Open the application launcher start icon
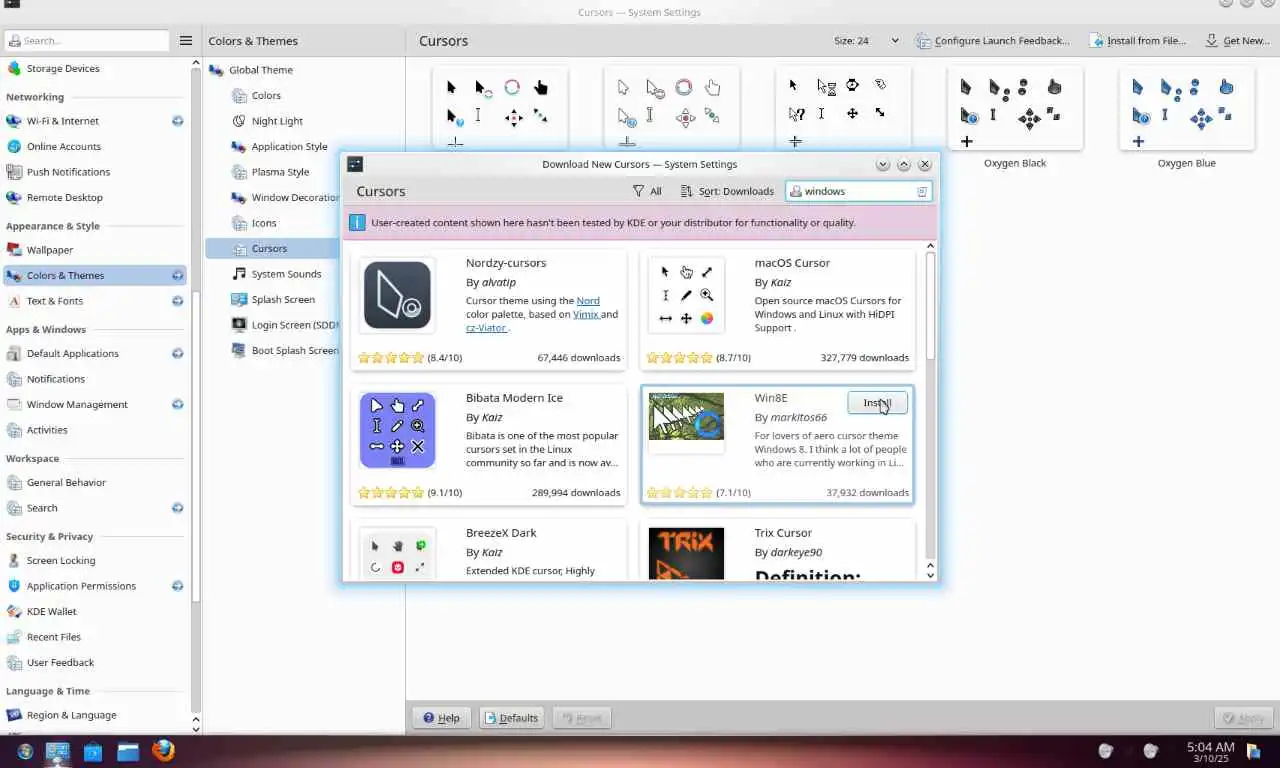The height and width of the screenshot is (768, 1280). tap(24, 751)
